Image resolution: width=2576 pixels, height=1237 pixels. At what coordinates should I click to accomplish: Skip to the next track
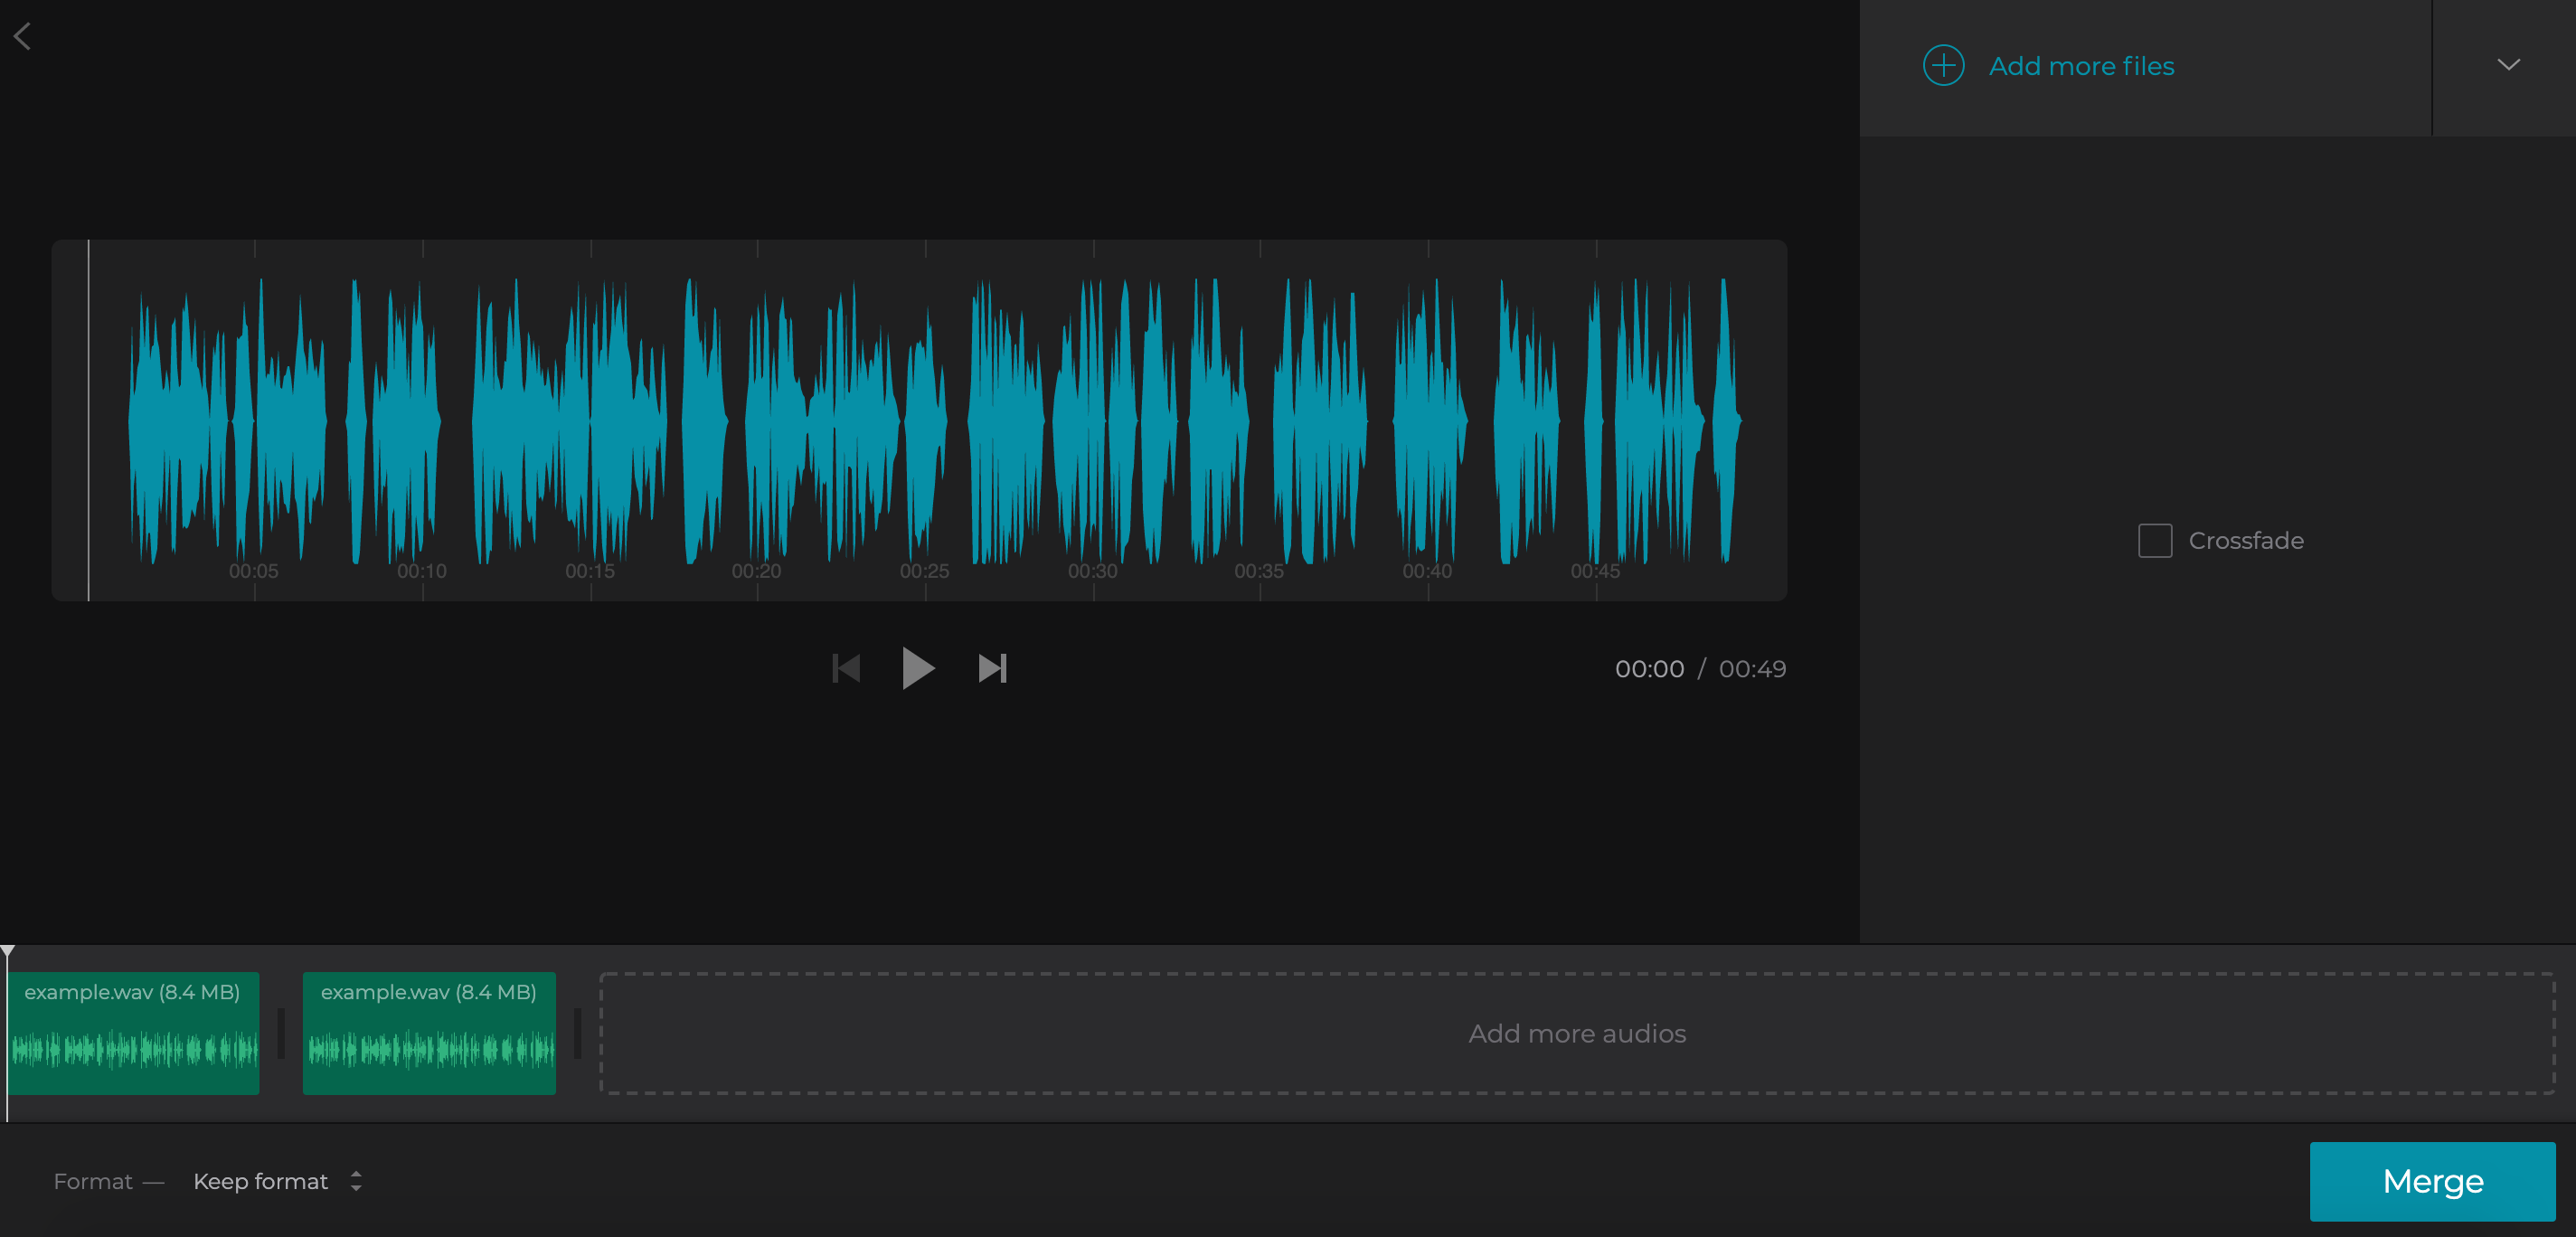(x=992, y=668)
